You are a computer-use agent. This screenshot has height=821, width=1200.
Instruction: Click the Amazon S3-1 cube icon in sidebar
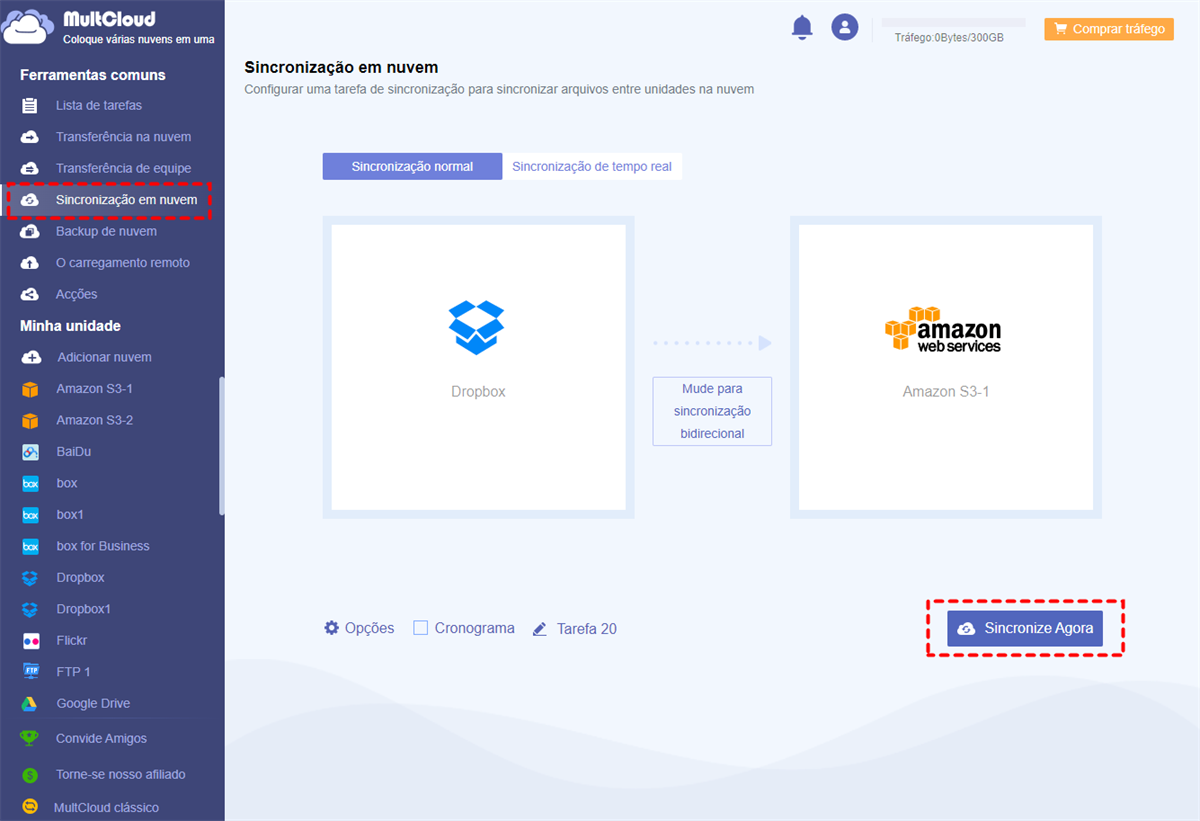(30, 389)
